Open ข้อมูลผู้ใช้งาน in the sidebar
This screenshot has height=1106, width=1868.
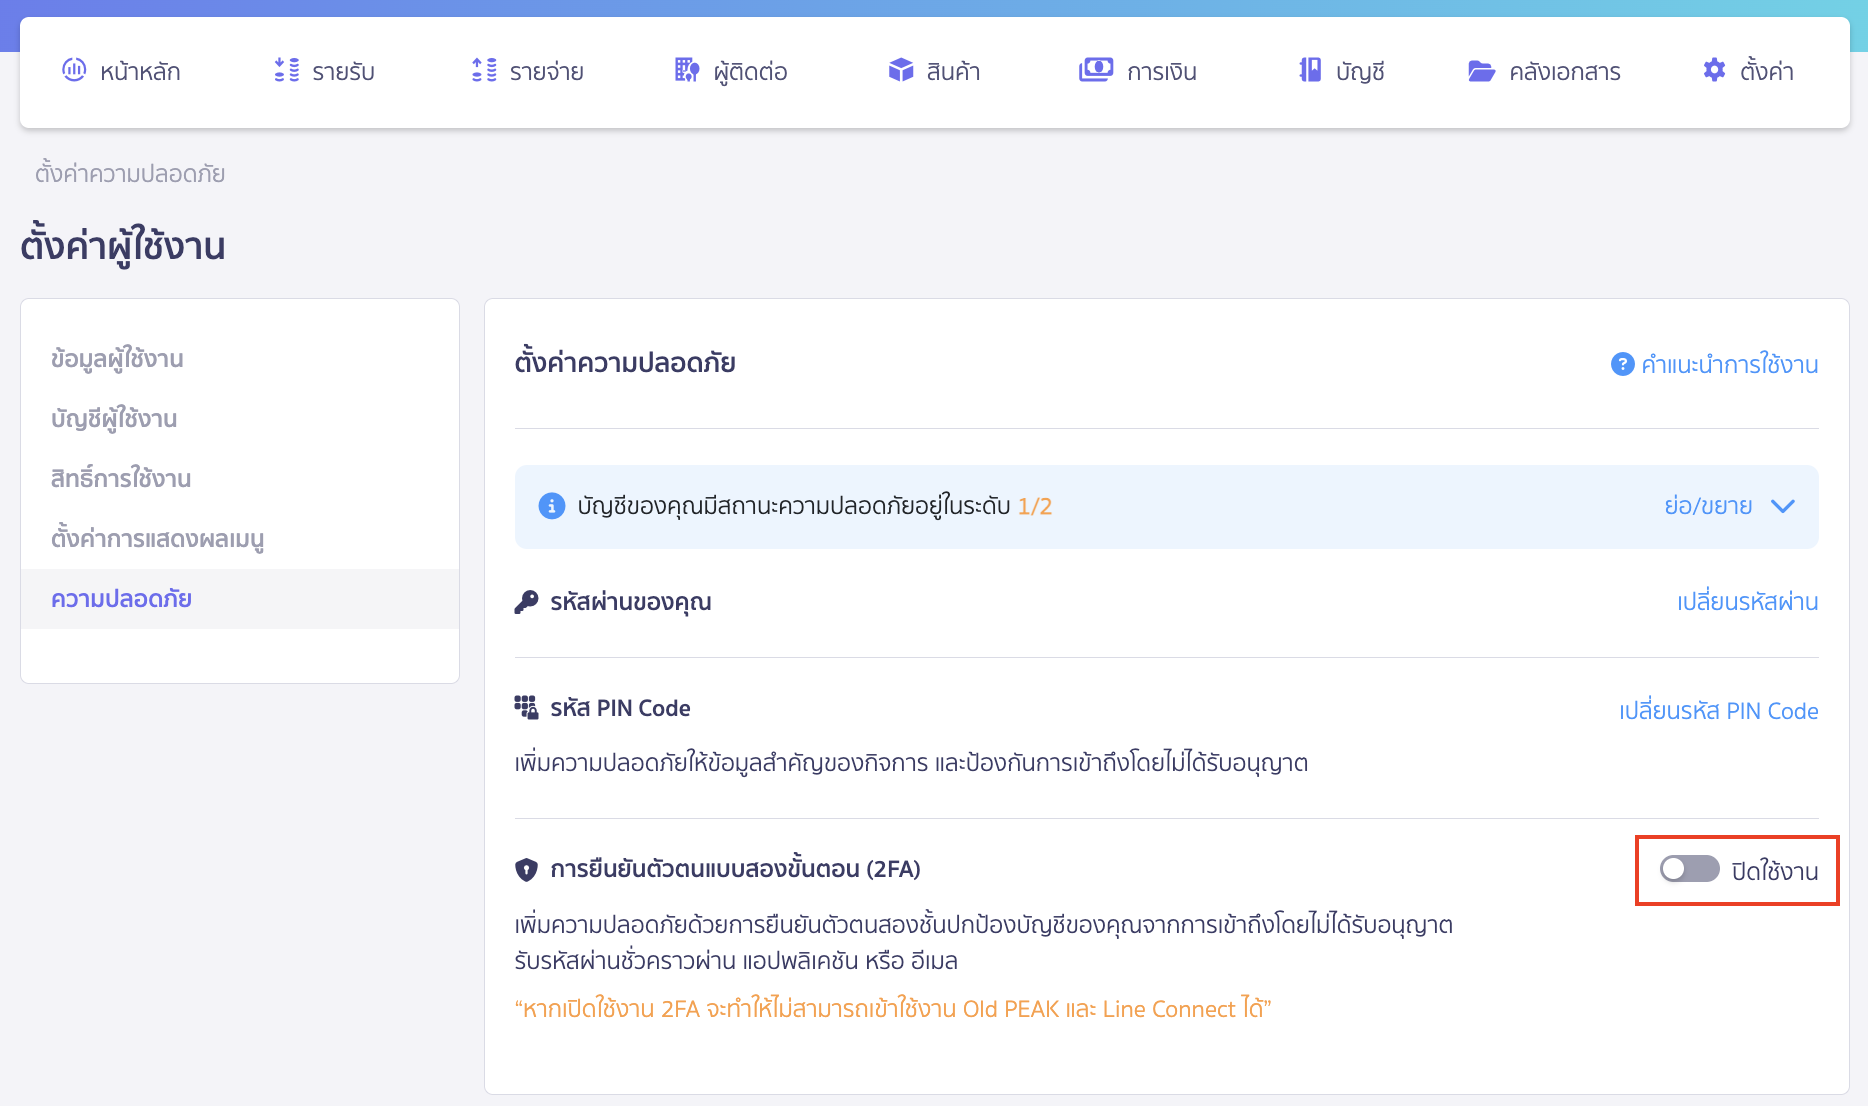(117, 358)
